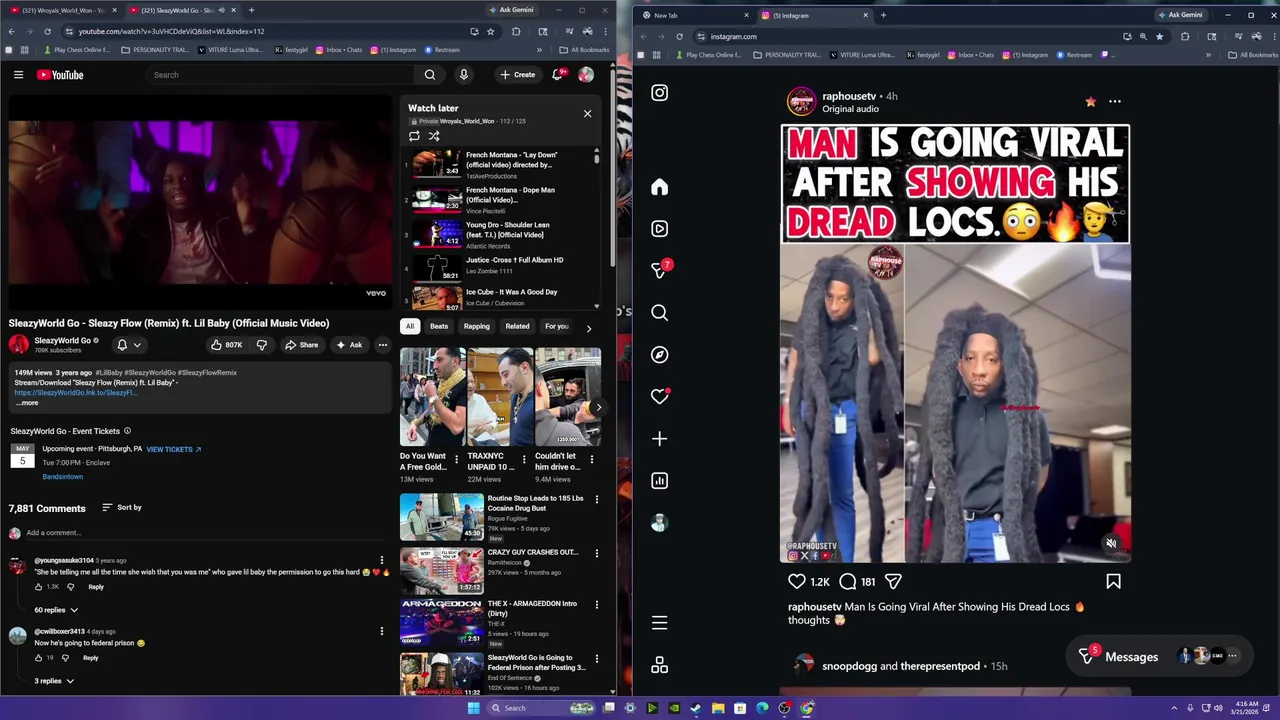Expand video description with ...more

click(x=27, y=403)
